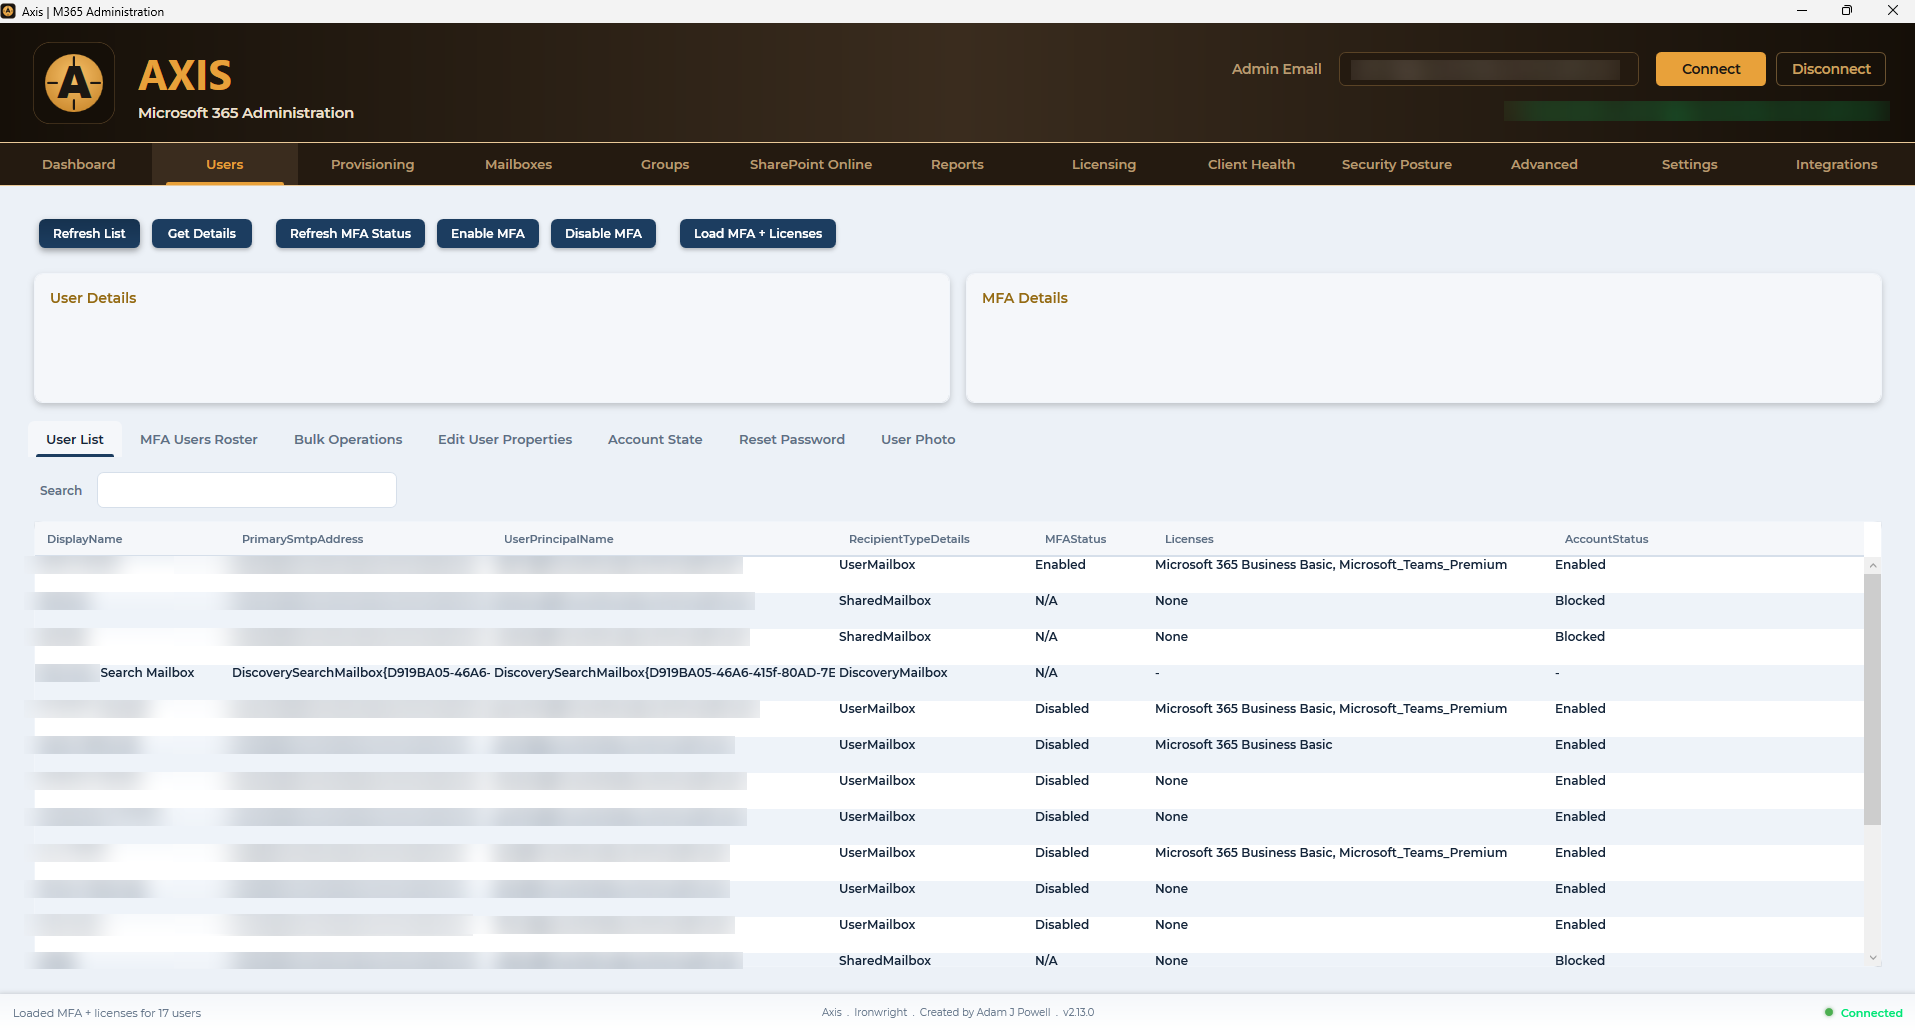Open SharePoint Online section
This screenshot has height=1032, width=1915.
[x=811, y=164]
